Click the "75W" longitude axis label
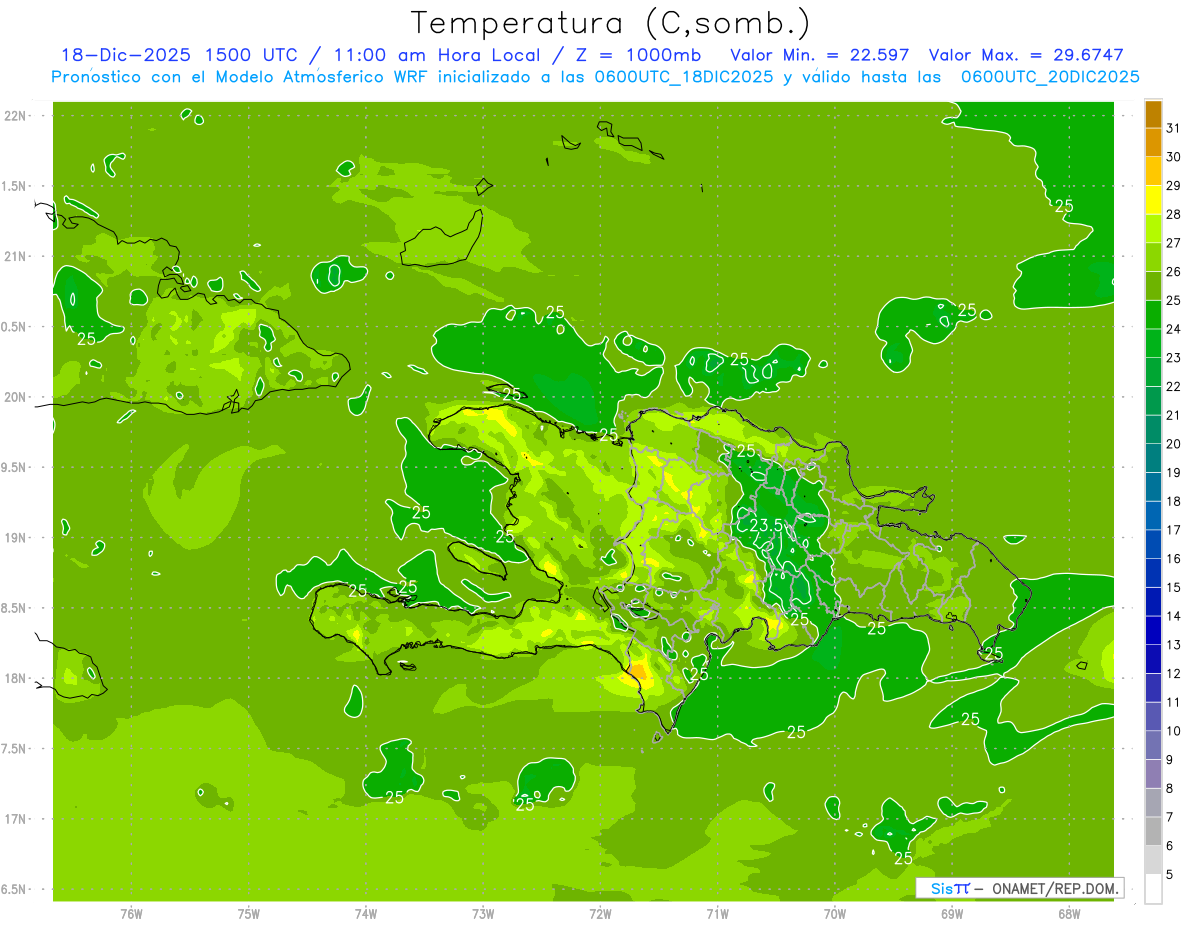The width and height of the screenshot is (1200, 927). (x=249, y=913)
